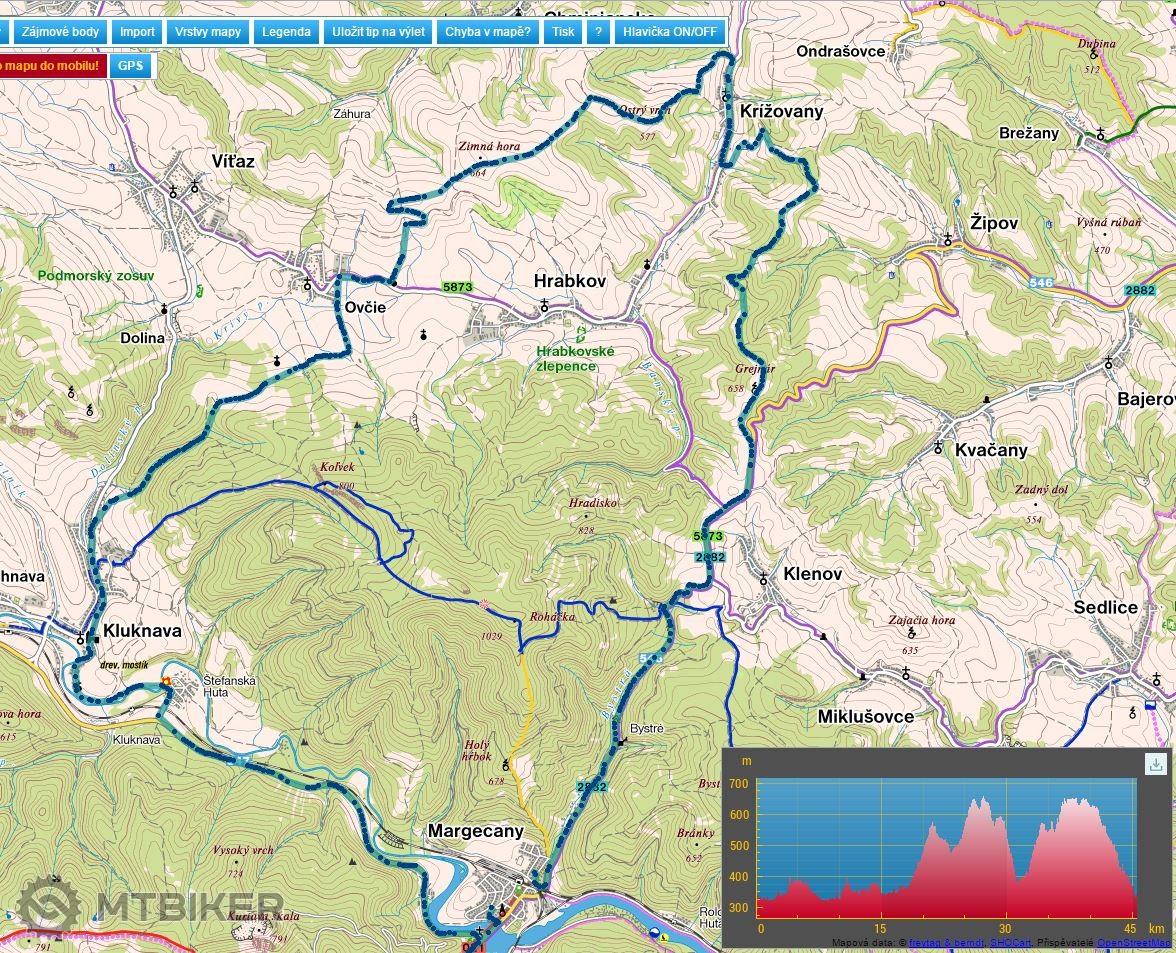The height and width of the screenshot is (953, 1176).
Task: Open the Vrstvy mapy layers menu
Action: (x=208, y=31)
